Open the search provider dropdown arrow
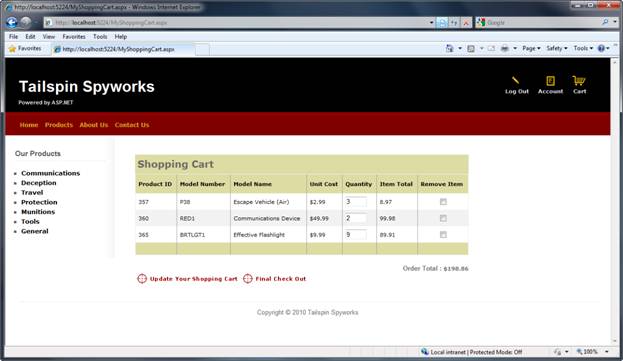 coord(615,23)
